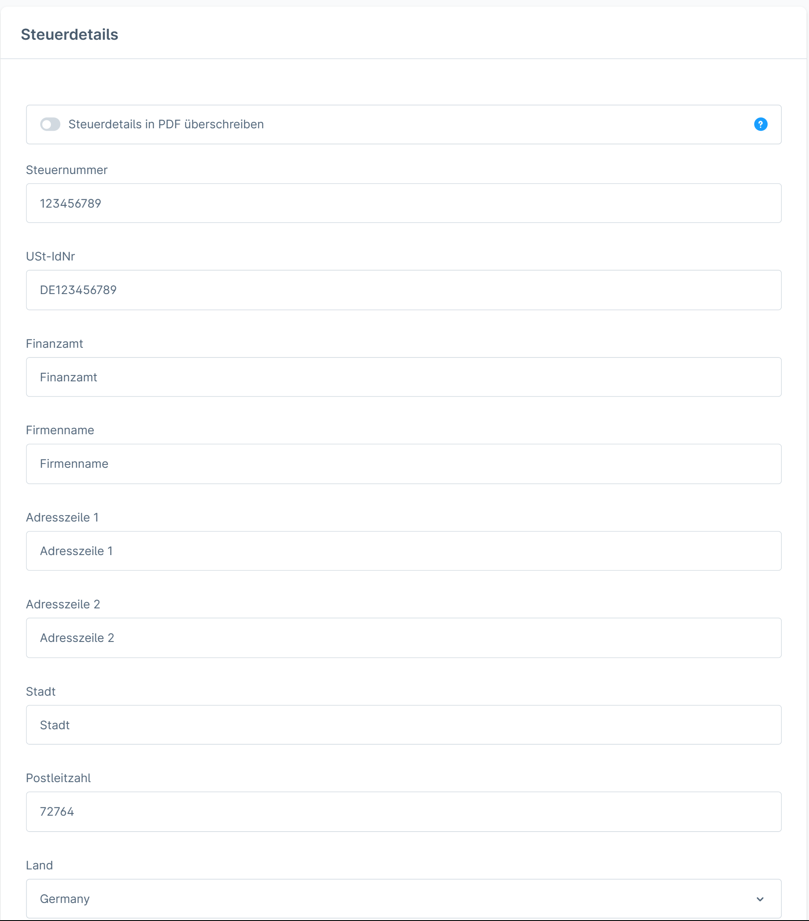Click the chevron arrow in the Land field
Viewport: 809px width, 921px height.
760,899
